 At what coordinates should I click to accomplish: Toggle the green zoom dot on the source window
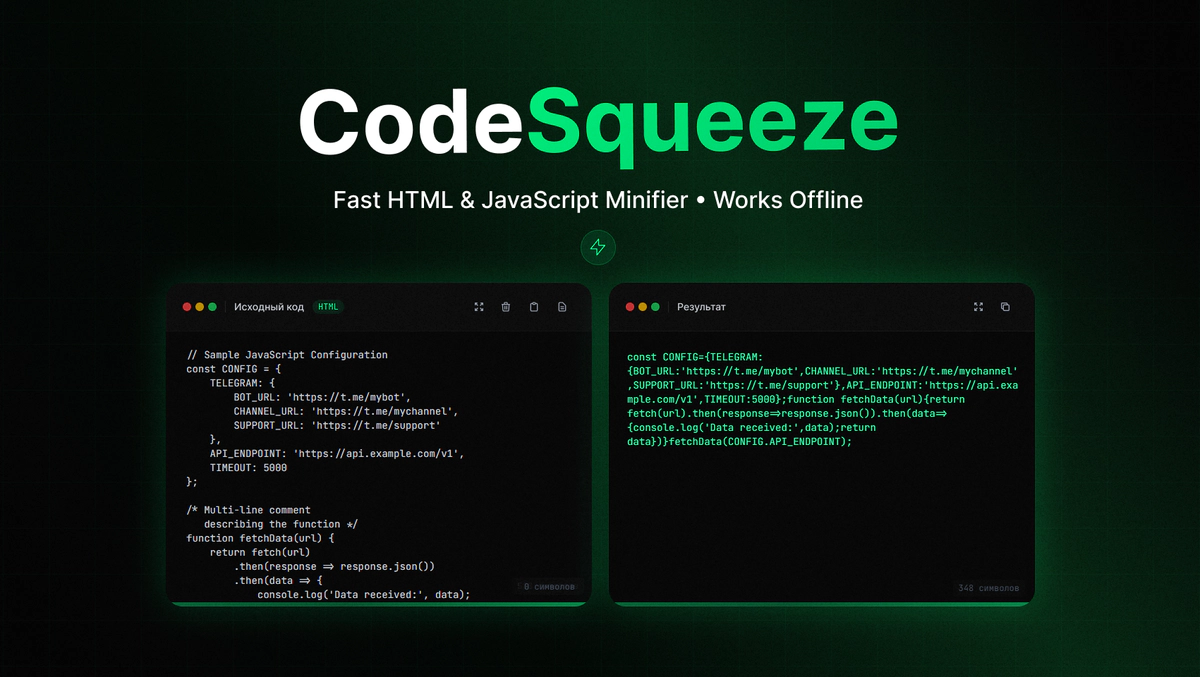(x=213, y=307)
